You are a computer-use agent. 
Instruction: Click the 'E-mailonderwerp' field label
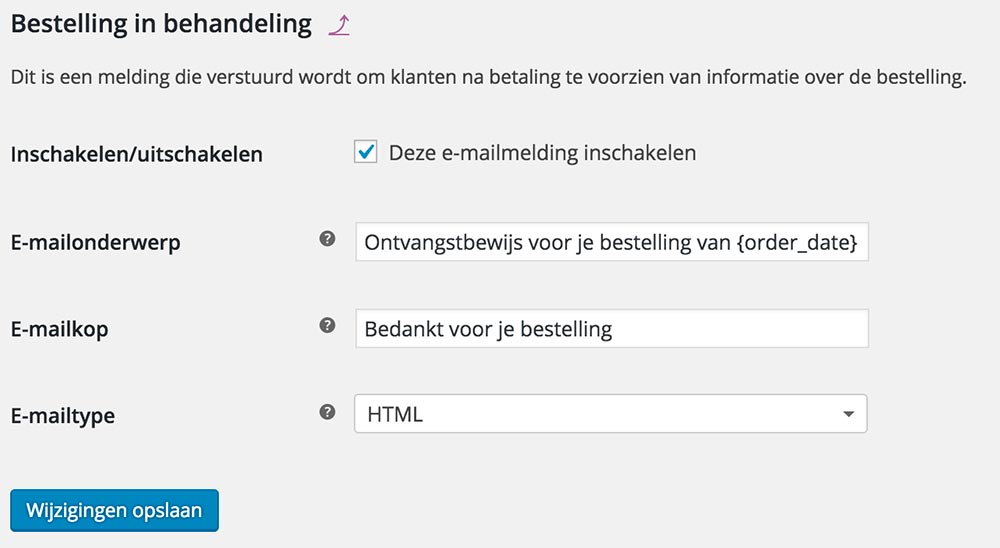coord(95,242)
